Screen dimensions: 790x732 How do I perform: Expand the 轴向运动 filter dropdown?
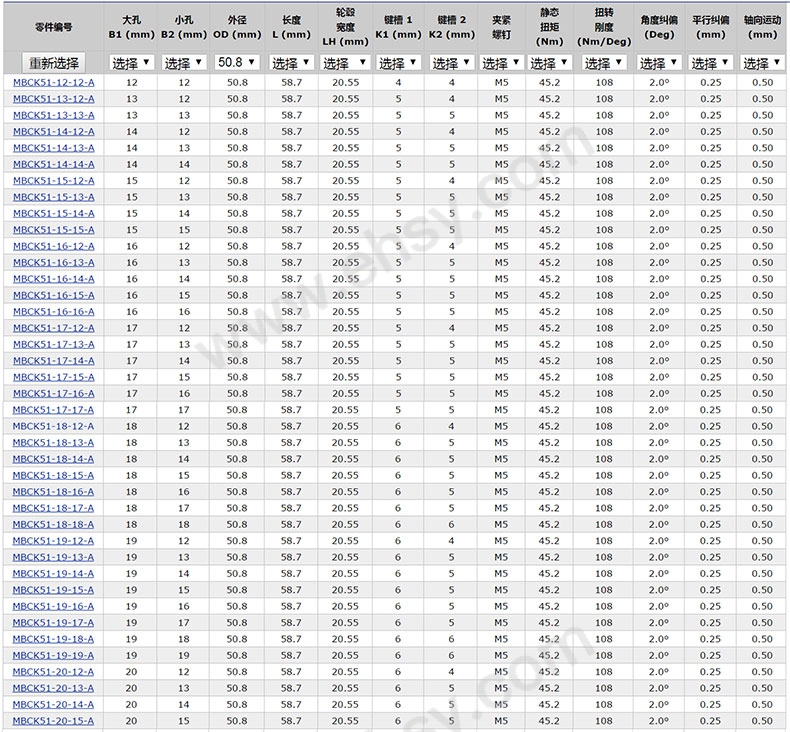762,63
